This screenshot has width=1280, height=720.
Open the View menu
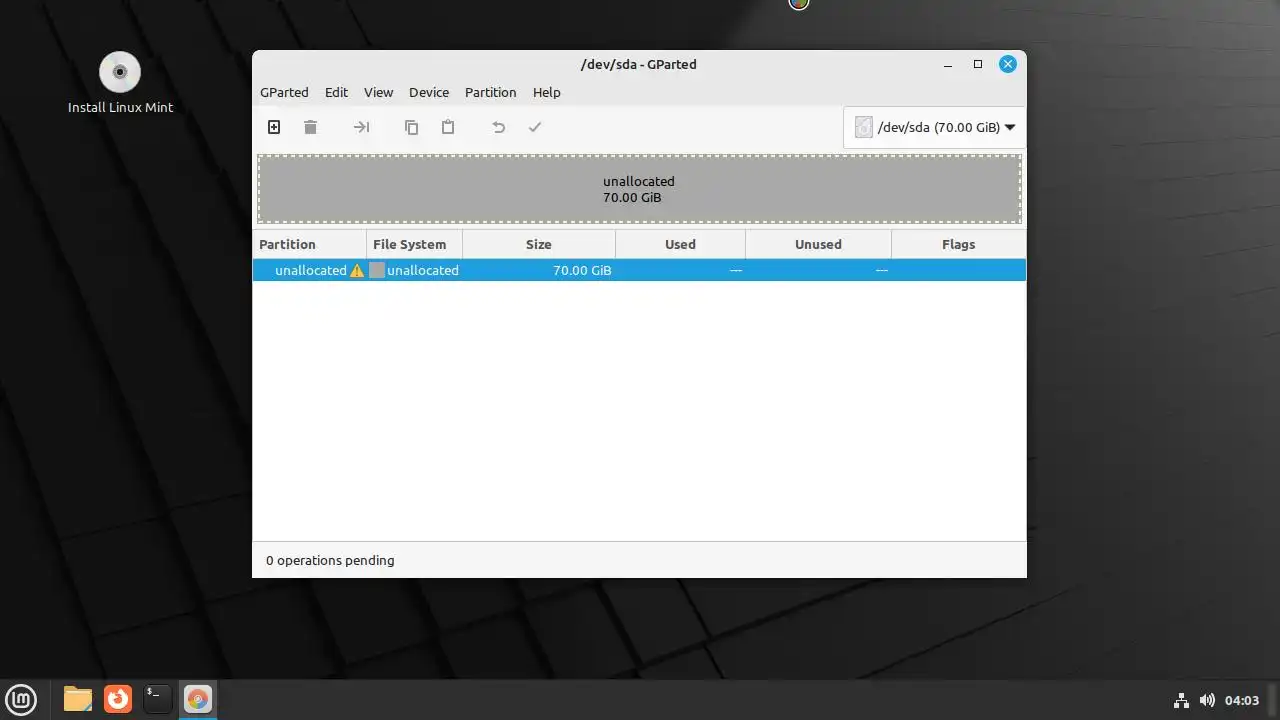[x=378, y=92]
